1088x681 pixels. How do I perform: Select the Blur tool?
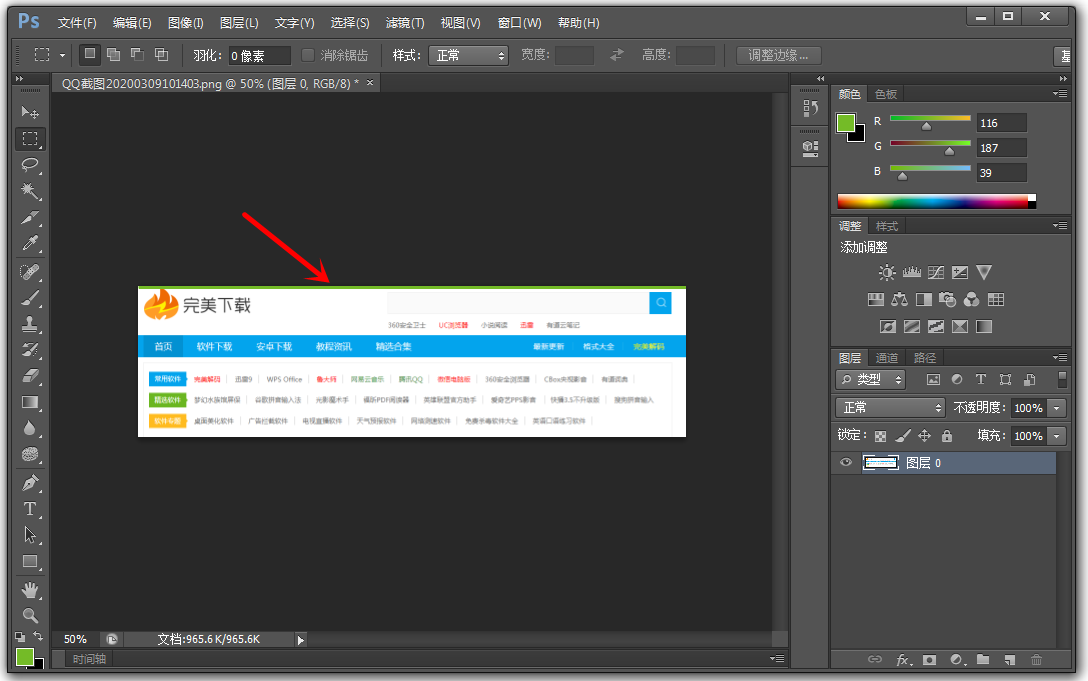pos(30,428)
